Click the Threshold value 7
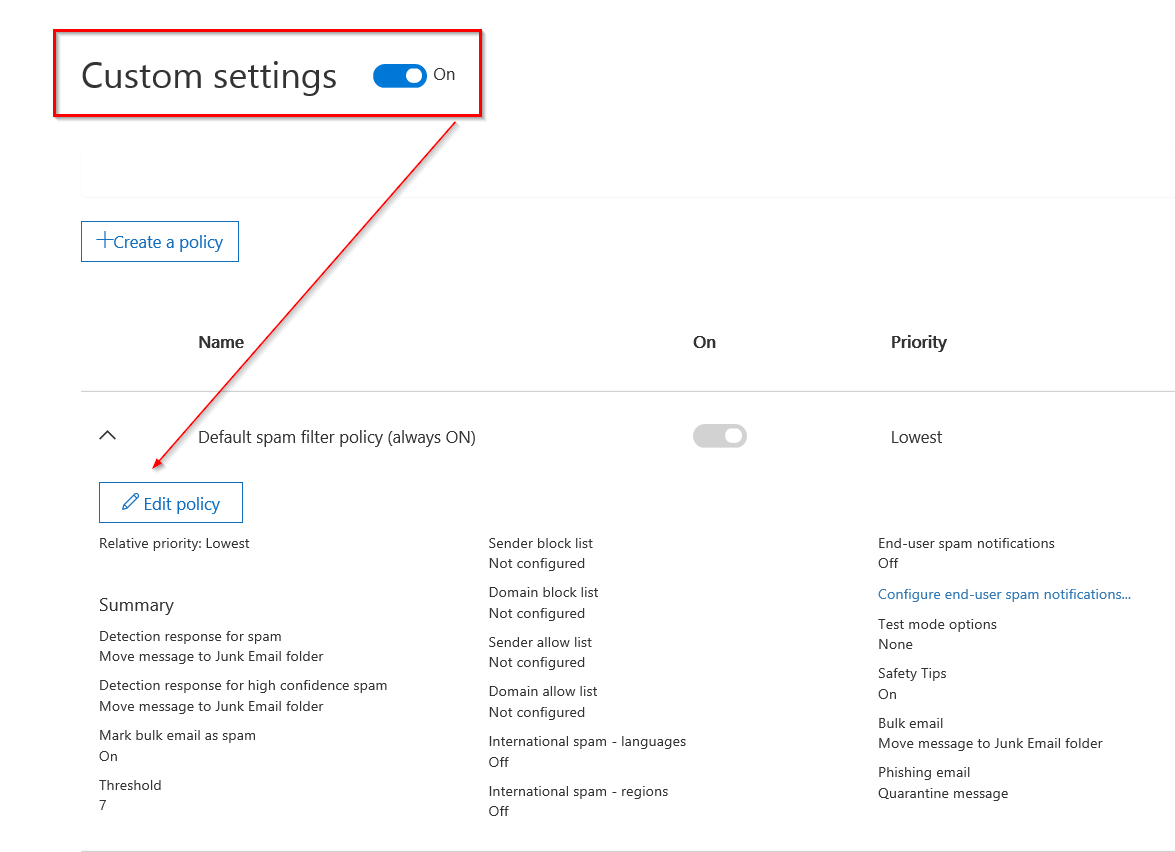The width and height of the screenshot is (1175, 852). (101, 805)
